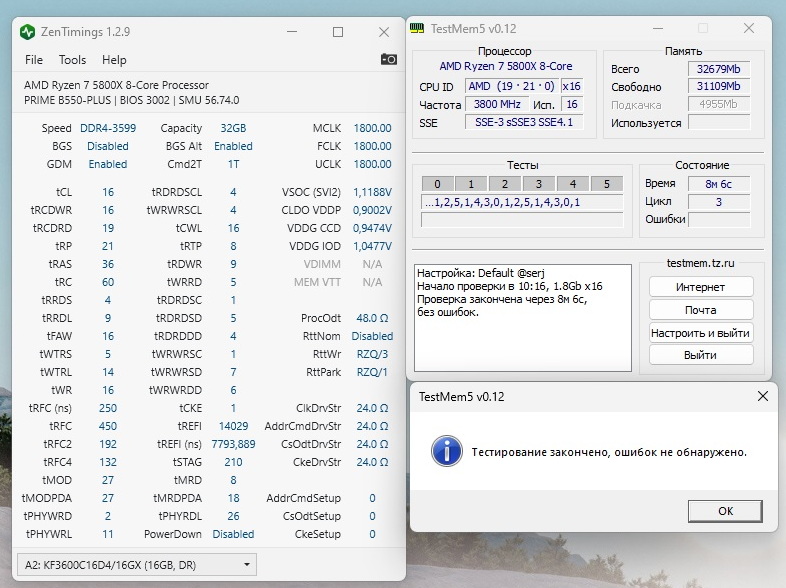The height and width of the screenshot is (588, 786).
Task: Click the Всего value 32679Mb
Action: [718, 69]
